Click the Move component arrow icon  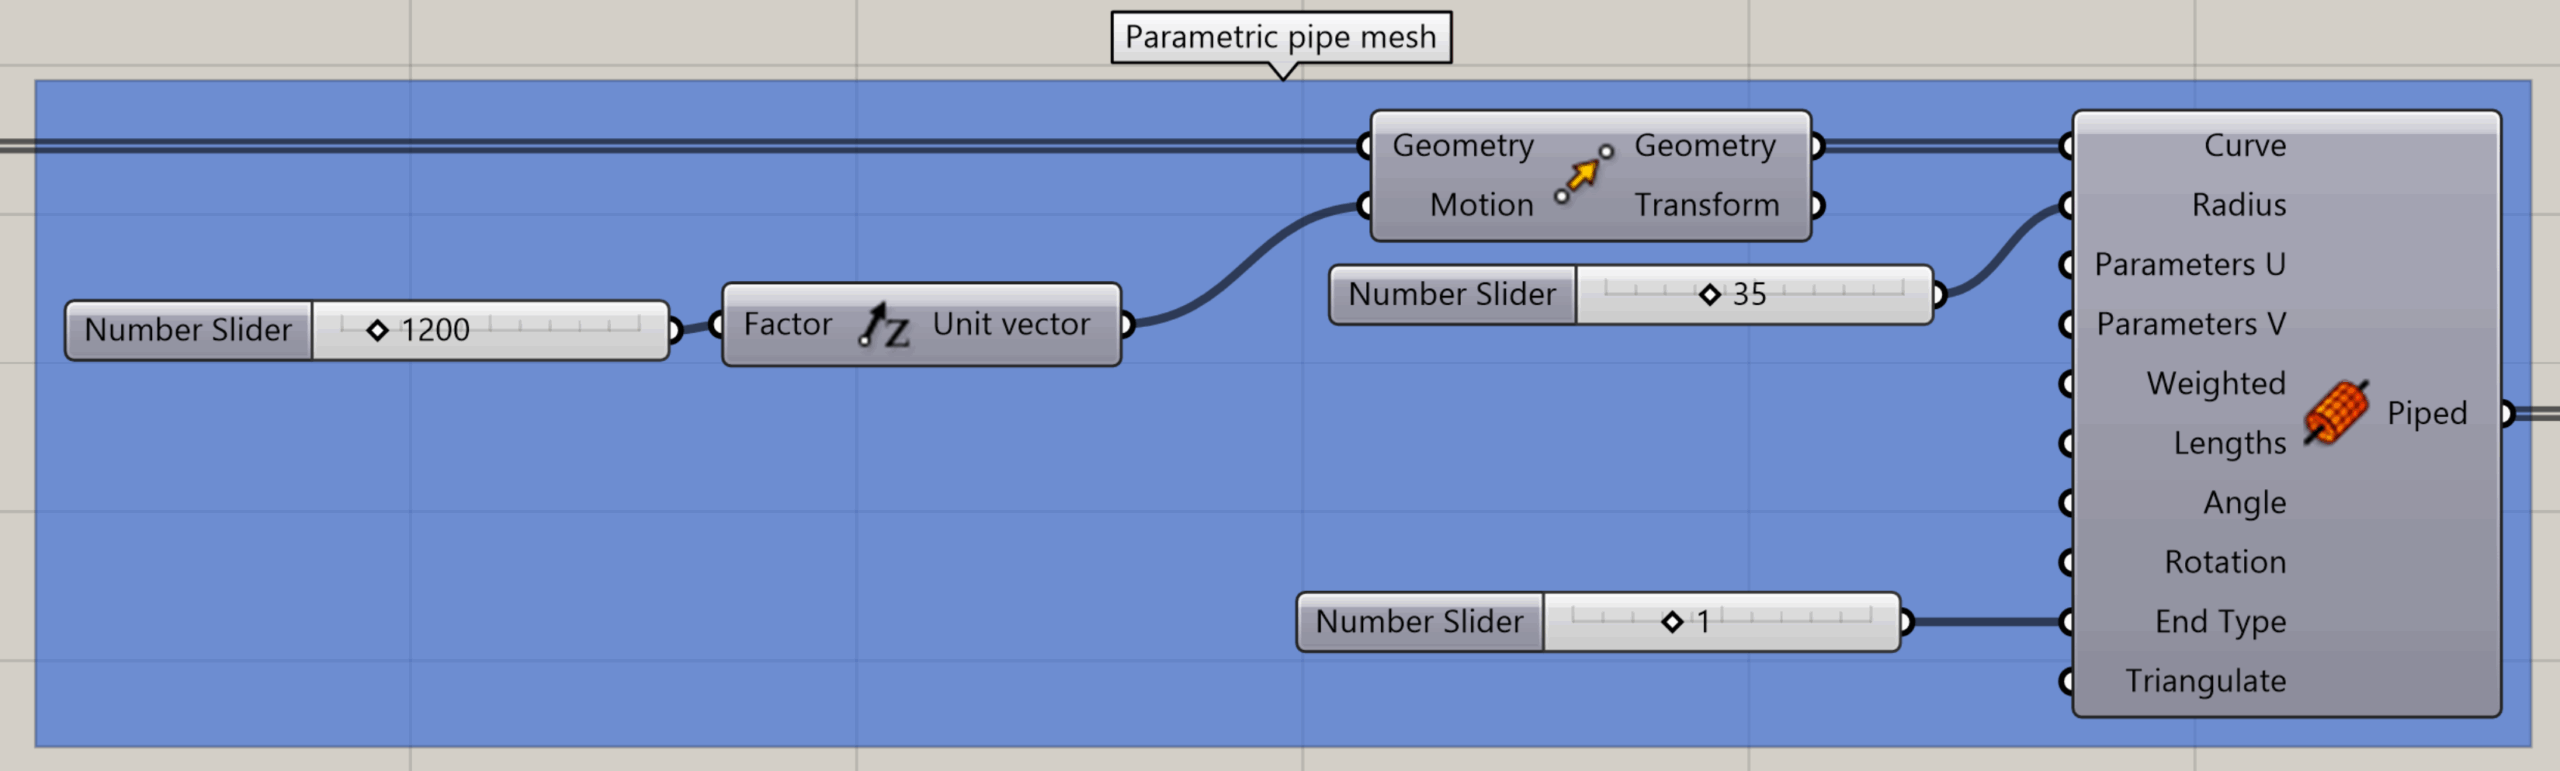pyautogui.click(x=1583, y=175)
